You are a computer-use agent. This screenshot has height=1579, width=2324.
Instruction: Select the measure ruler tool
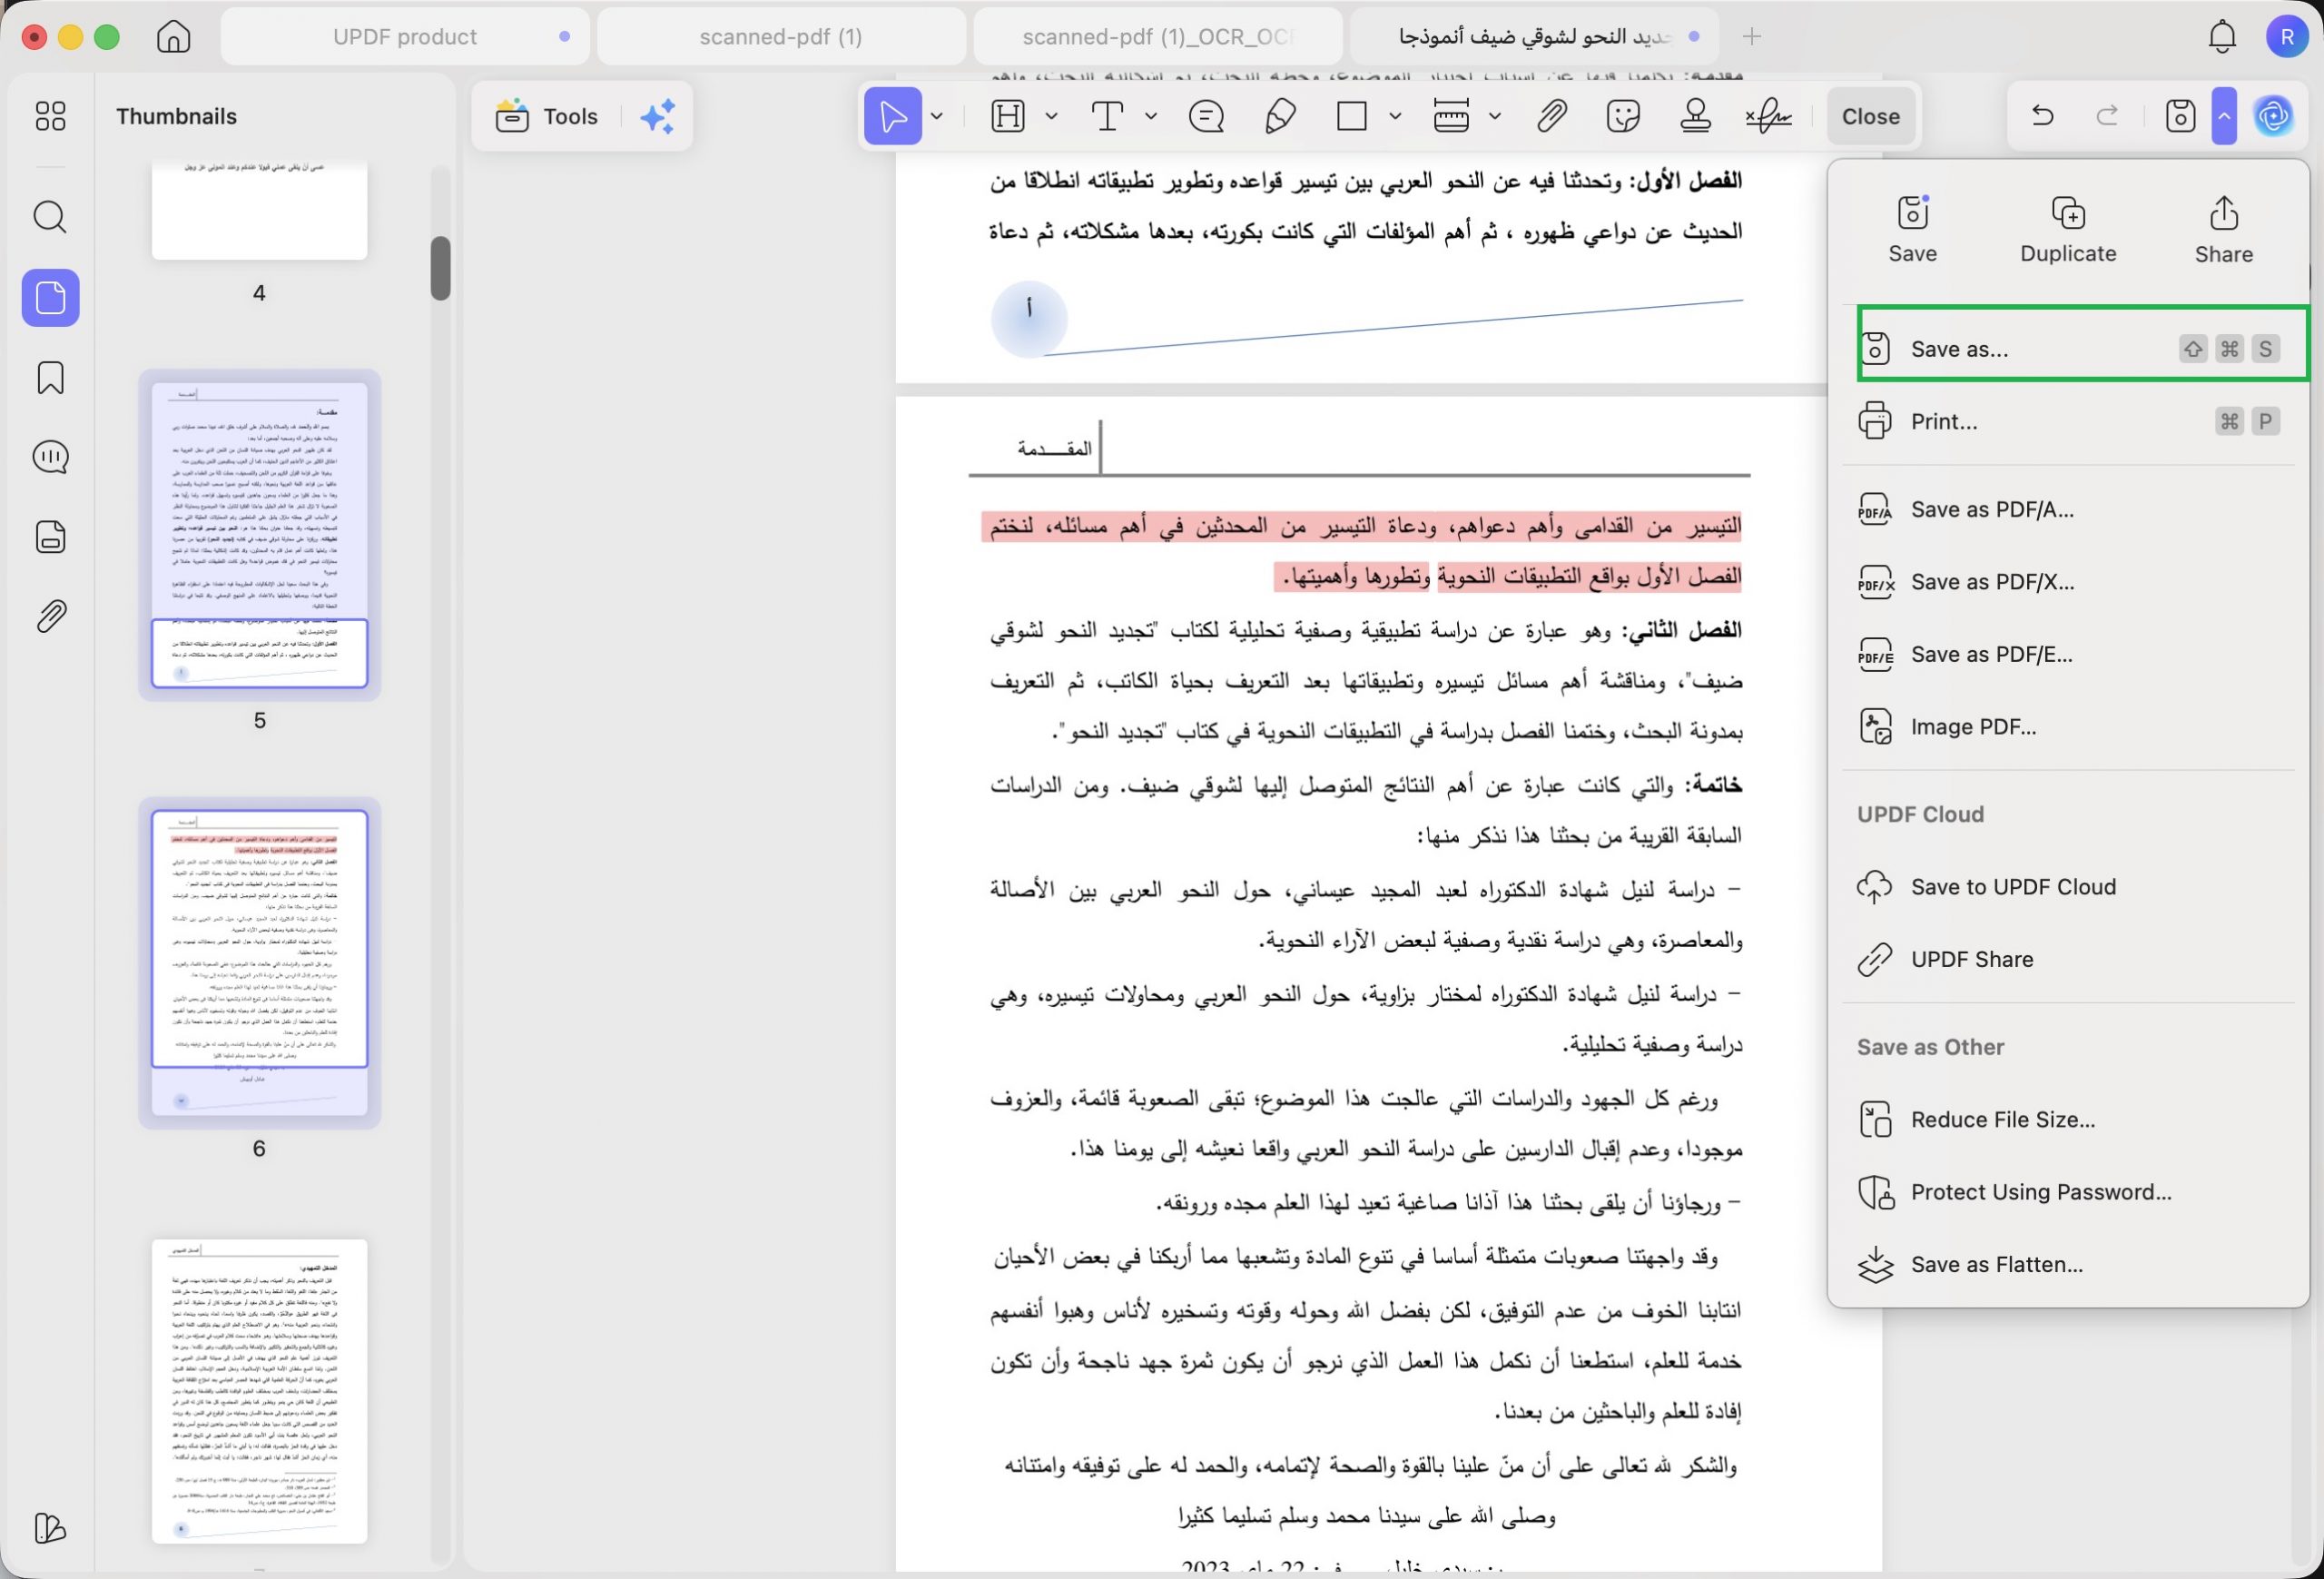[x=1451, y=116]
